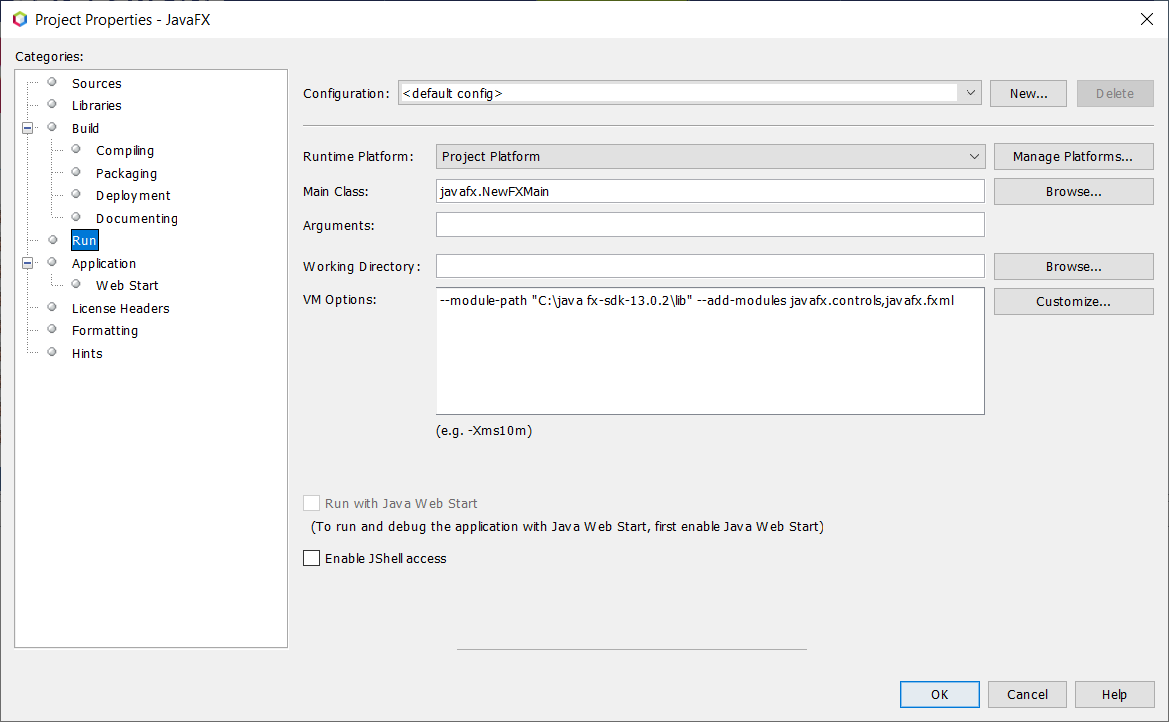
Task: Click the Compiling node bullet icon
Action: tap(76, 149)
